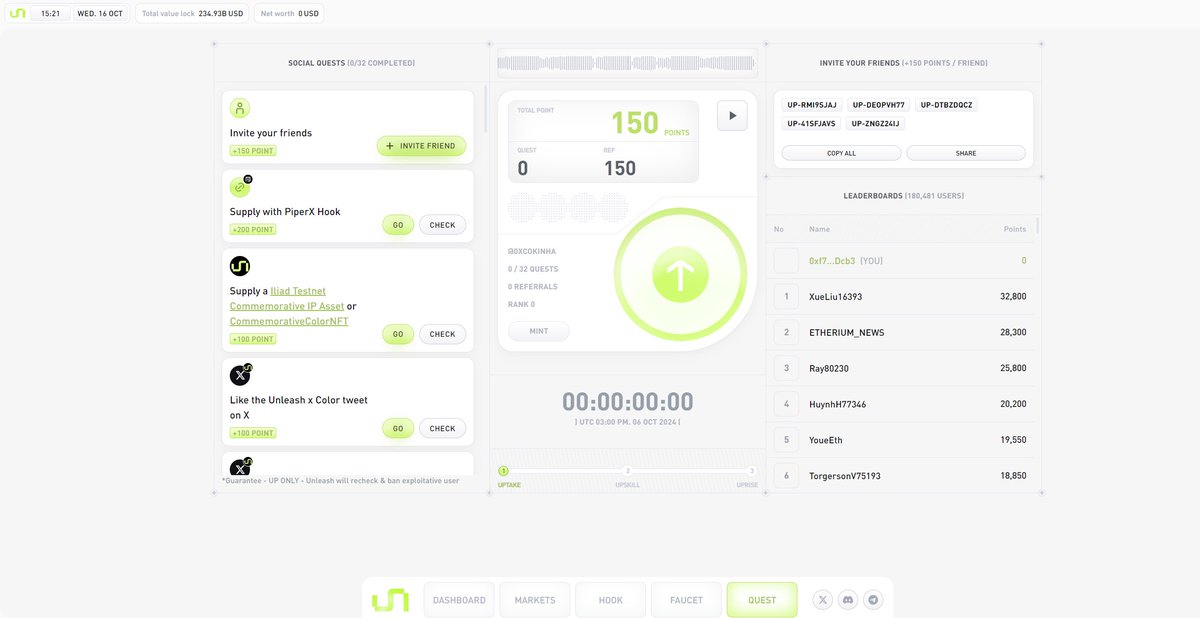Click the COPY ALL referral codes button
Viewport: 1200px width, 618px height.
pos(841,153)
